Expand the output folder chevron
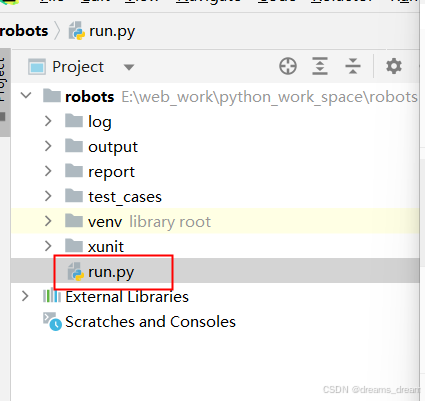Screen dimensions: 425x401 (48, 146)
